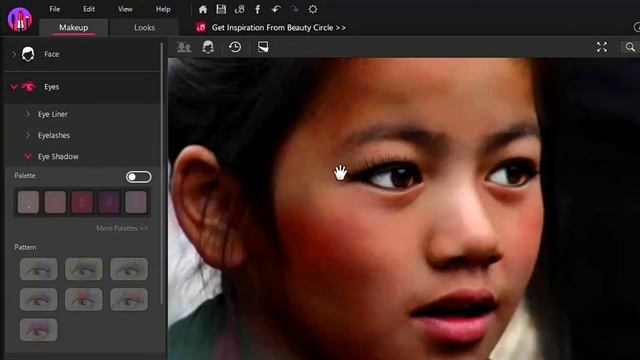Click the More Palettes link
640x360 pixels.
122,228
